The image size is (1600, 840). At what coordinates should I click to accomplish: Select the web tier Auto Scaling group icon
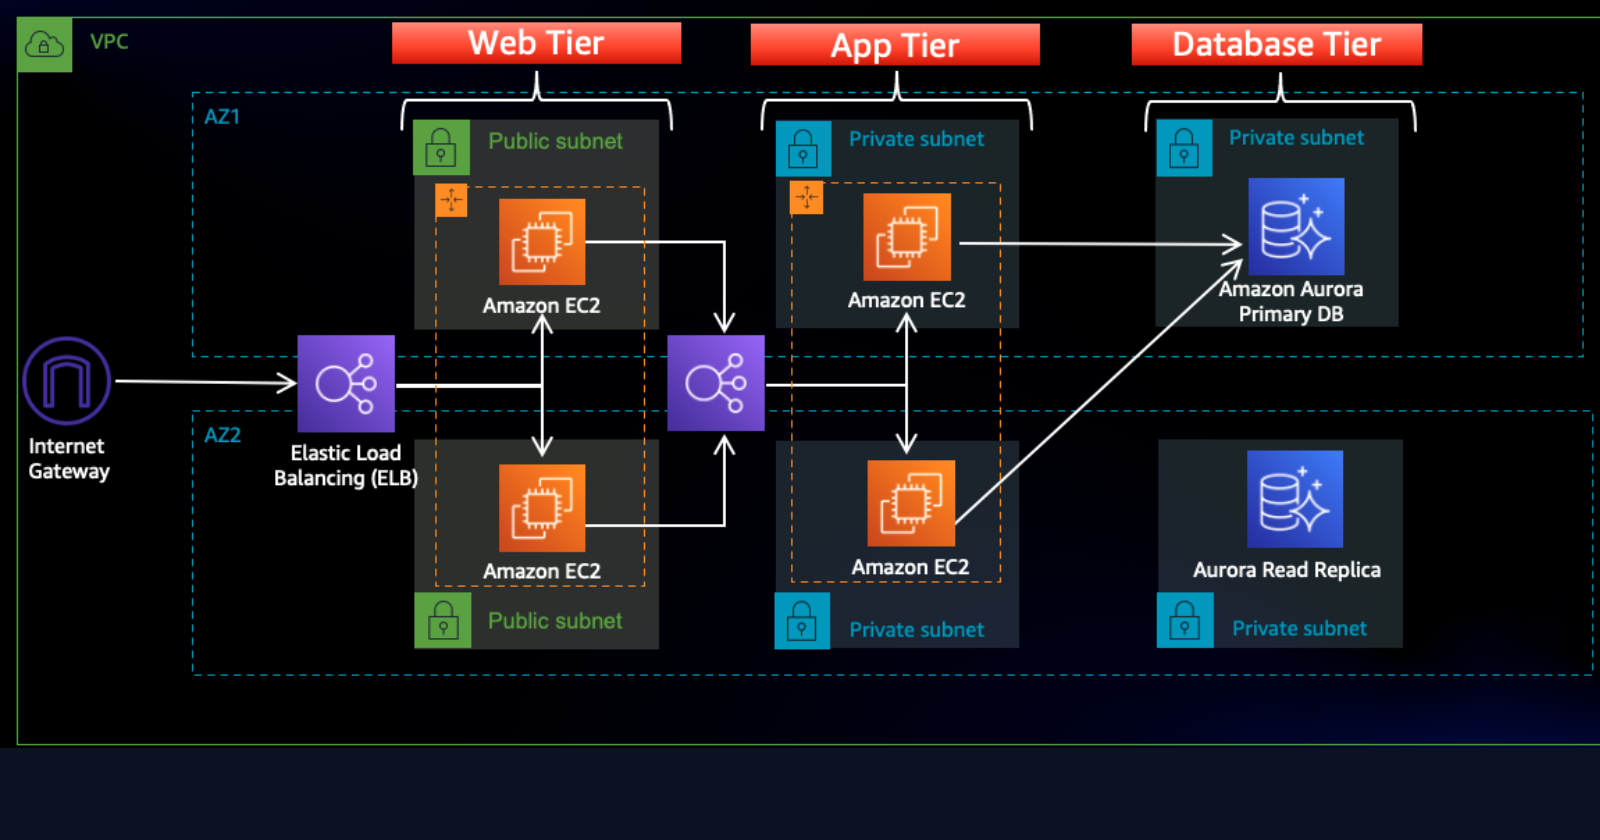[x=451, y=200]
